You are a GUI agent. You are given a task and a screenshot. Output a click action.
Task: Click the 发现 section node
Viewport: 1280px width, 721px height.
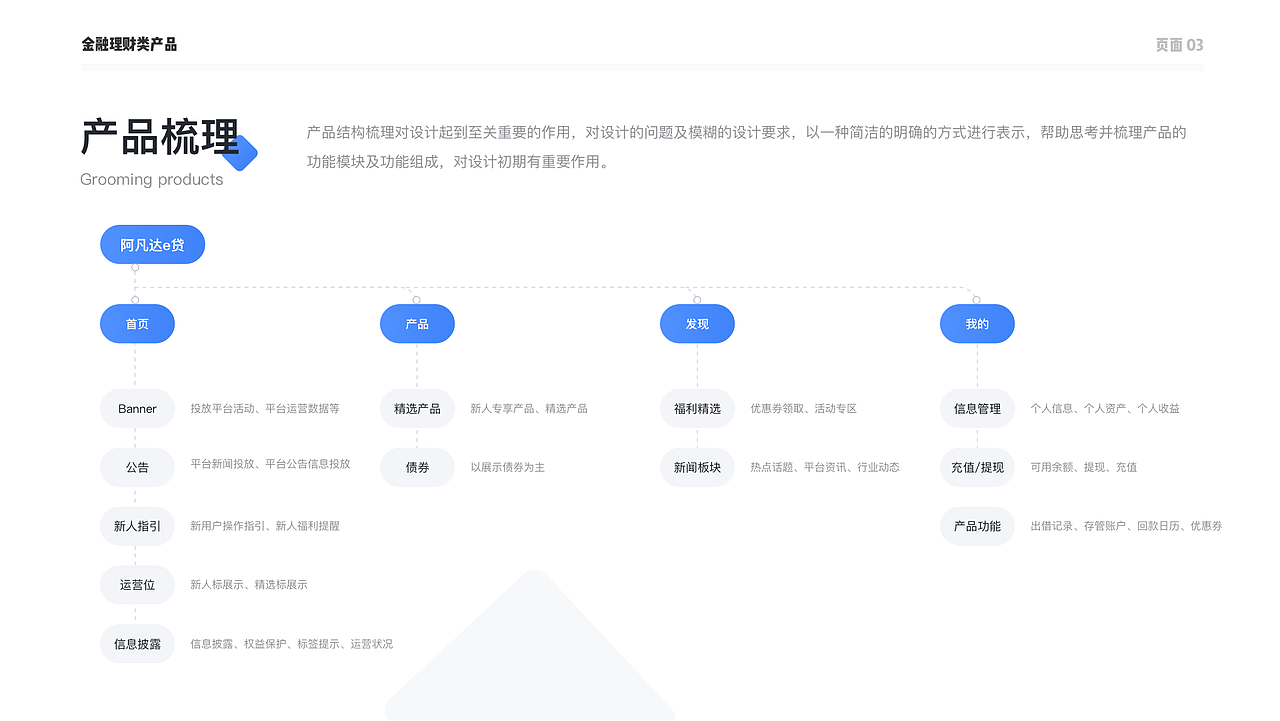coord(697,323)
